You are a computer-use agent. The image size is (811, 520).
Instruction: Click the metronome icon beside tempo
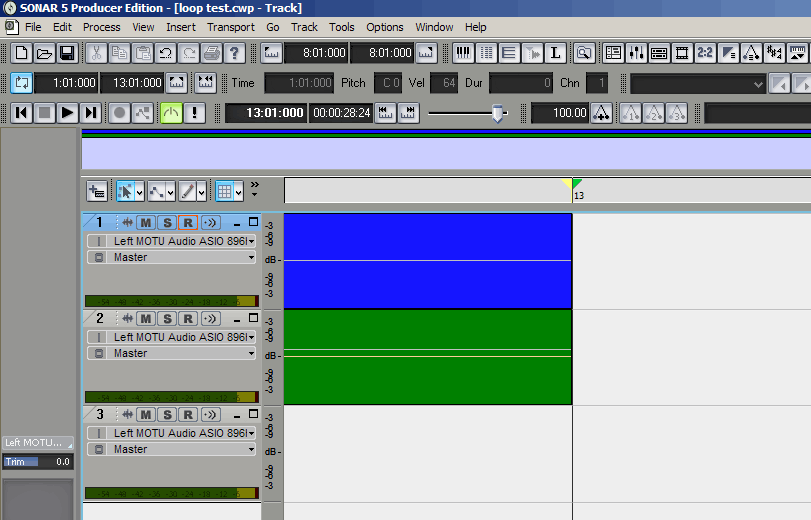tap(601, 113)
